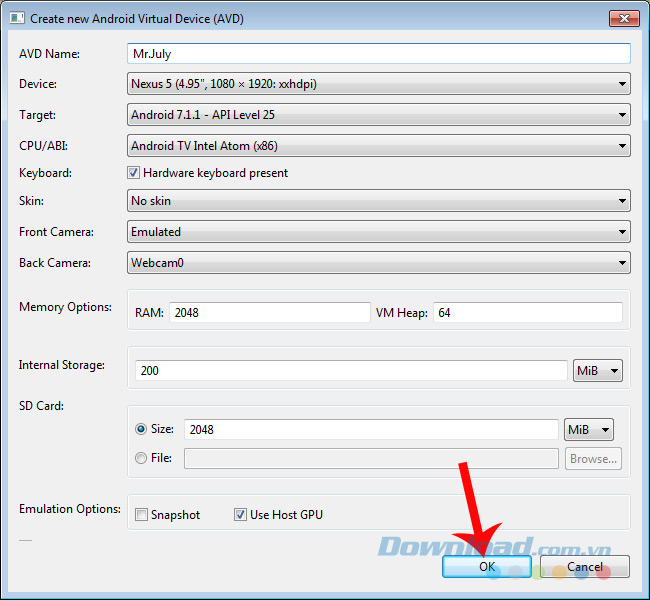
Task: Click the SD Card label
Action: tap(41, 406)
